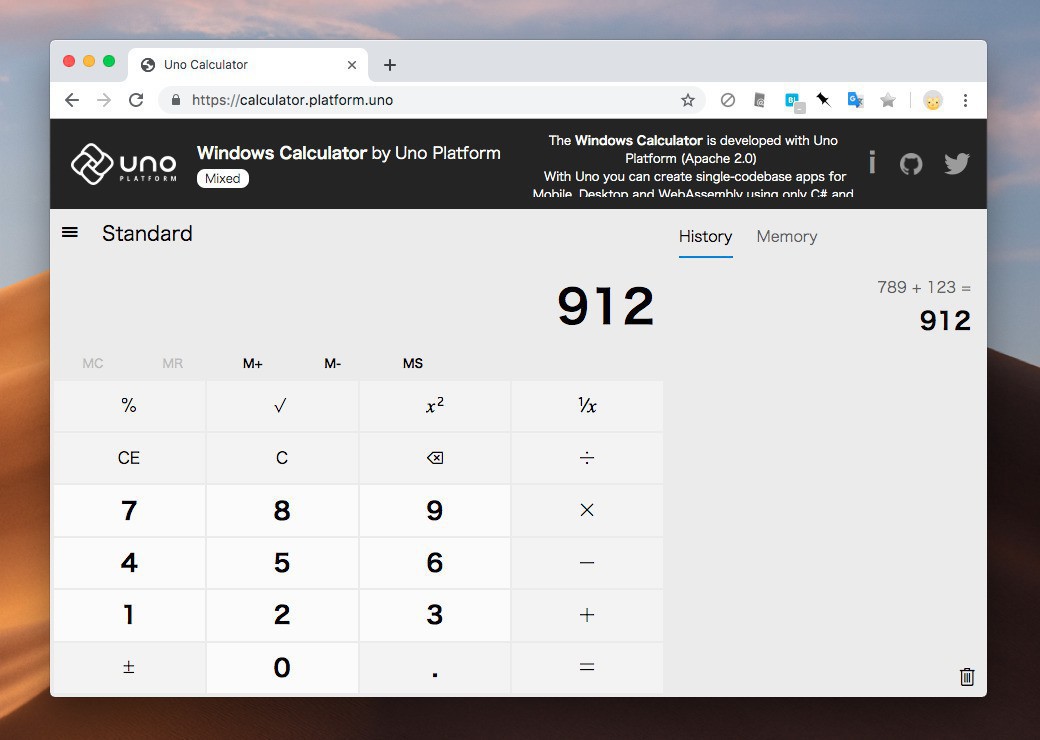Click digit 8 on keypad
The width and height of the screenshot is (1040, 740).
281,510
